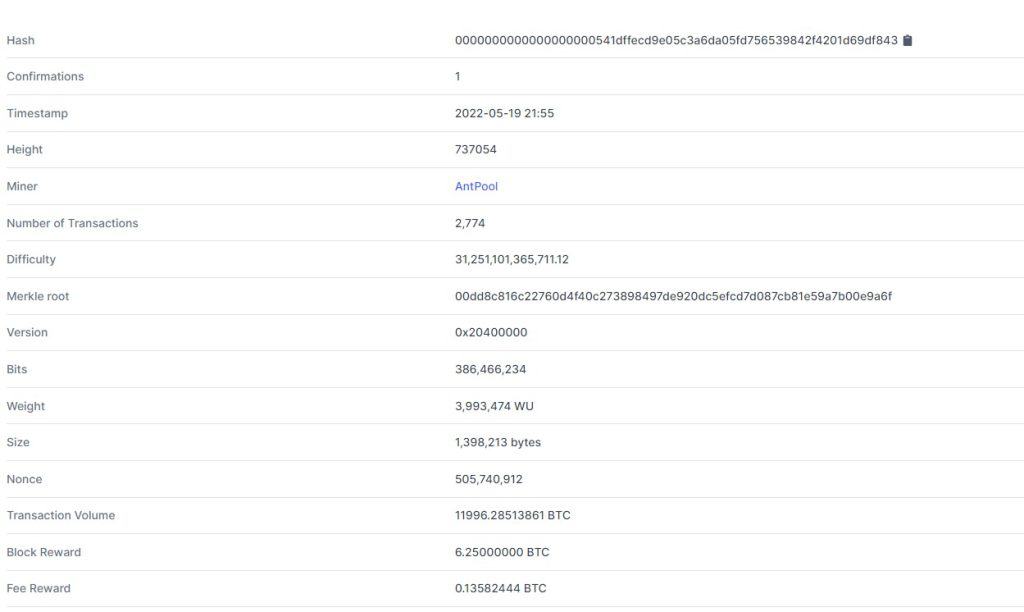1024x612 pixels.
Task: Open the AntPool miner link
Action: [x=476, y=186]
